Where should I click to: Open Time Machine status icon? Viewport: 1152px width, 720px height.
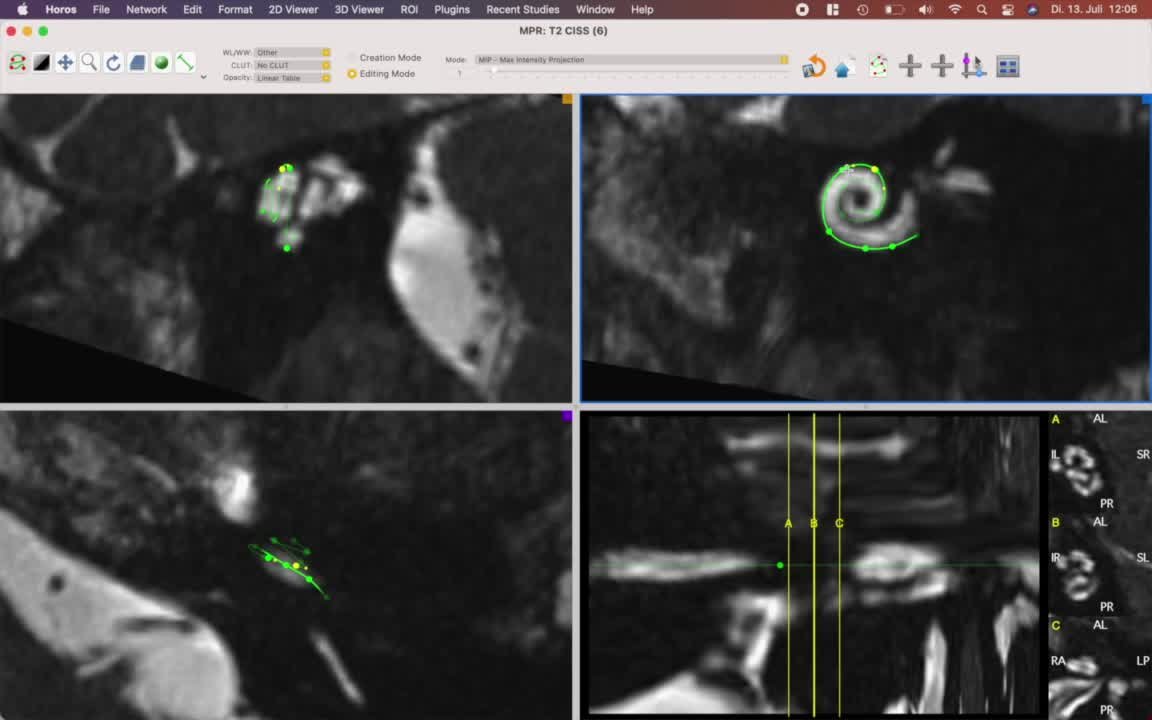[863, 10]
